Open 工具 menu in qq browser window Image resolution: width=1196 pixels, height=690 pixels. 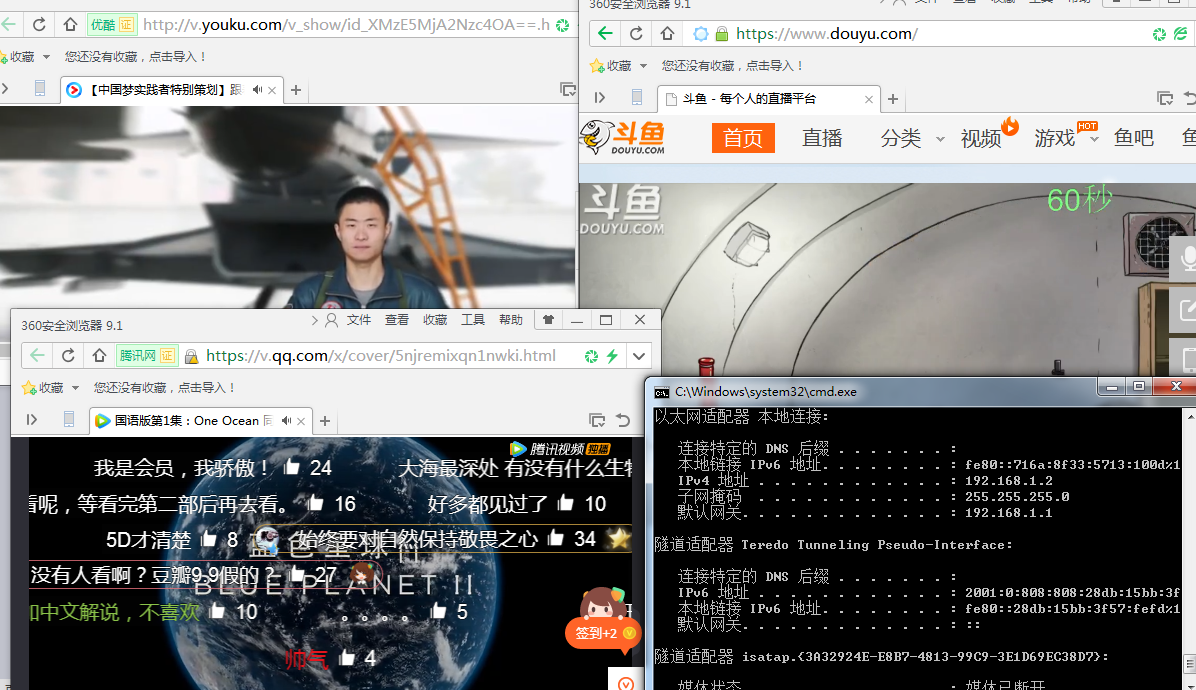pos(473,320)
